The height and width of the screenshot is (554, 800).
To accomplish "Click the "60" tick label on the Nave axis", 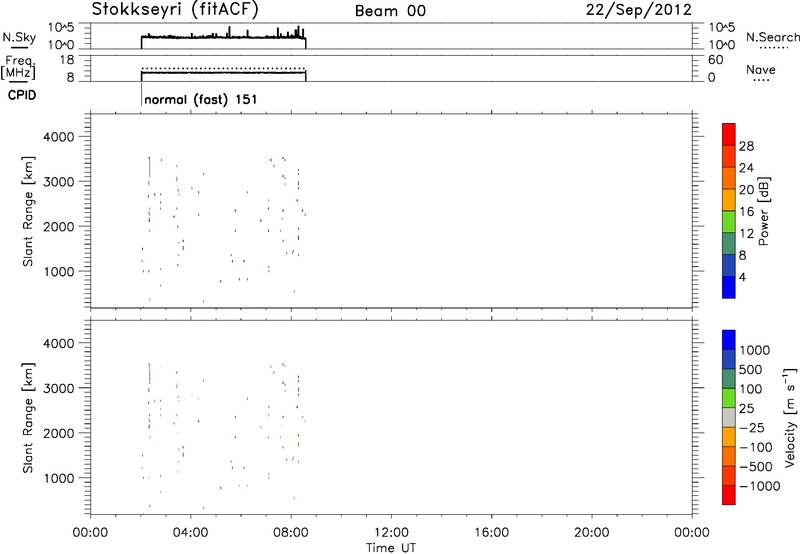I will (x=715, y=60).
